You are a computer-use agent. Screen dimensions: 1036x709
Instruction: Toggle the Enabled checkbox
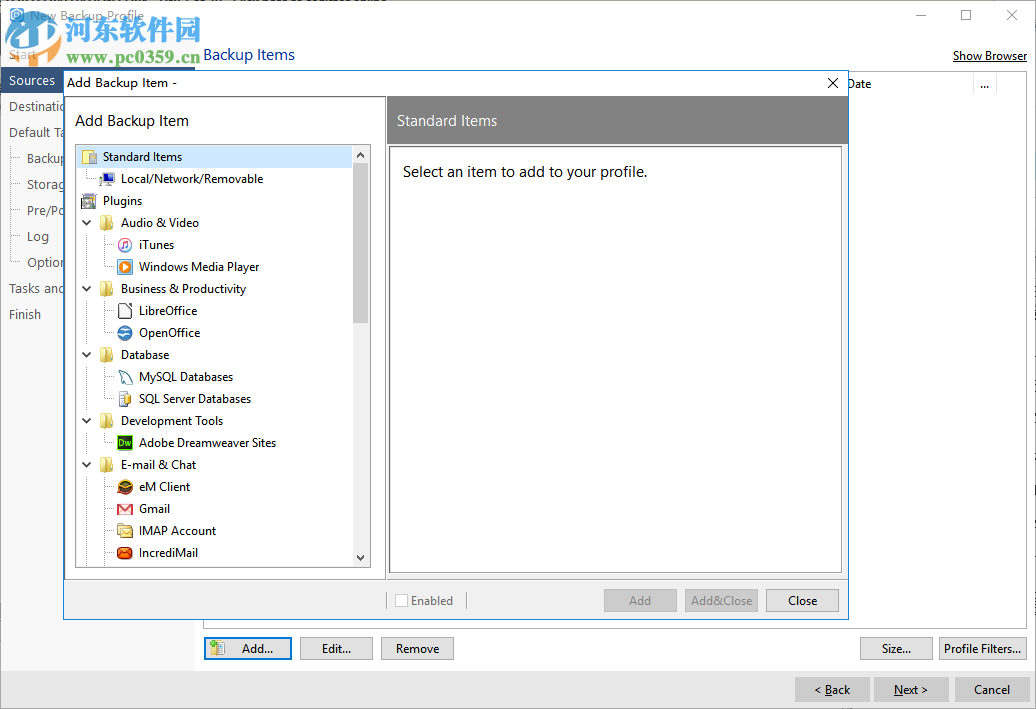[x=401, y=601]
